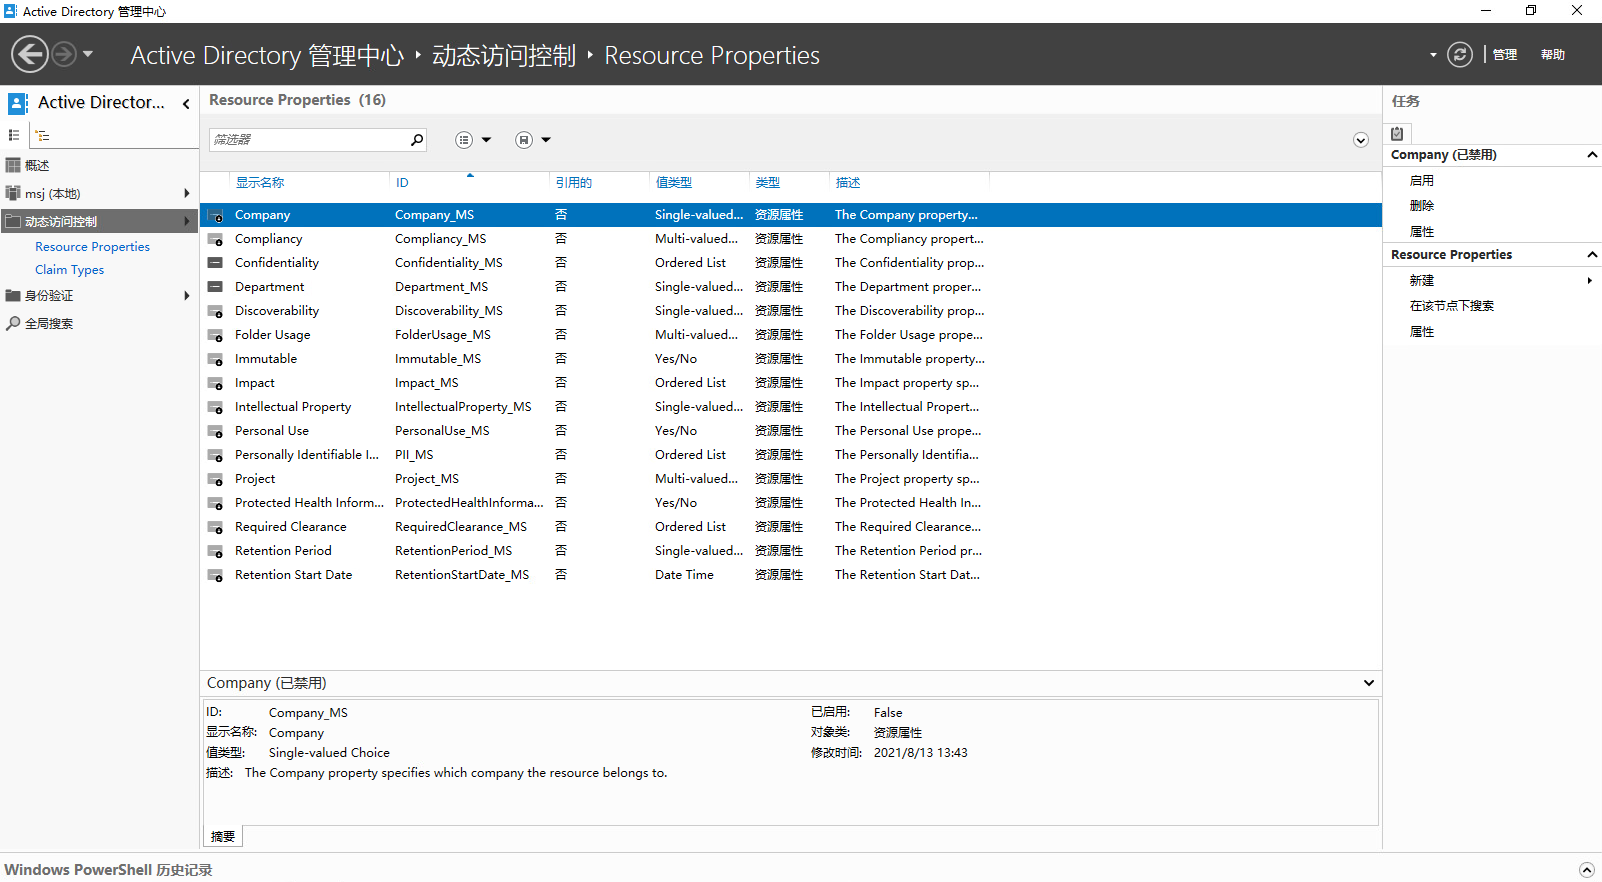Collapse the Company (已禁用) tasks section
Viewport: 1602px width, 882px height.
(x=1592, y=155)
